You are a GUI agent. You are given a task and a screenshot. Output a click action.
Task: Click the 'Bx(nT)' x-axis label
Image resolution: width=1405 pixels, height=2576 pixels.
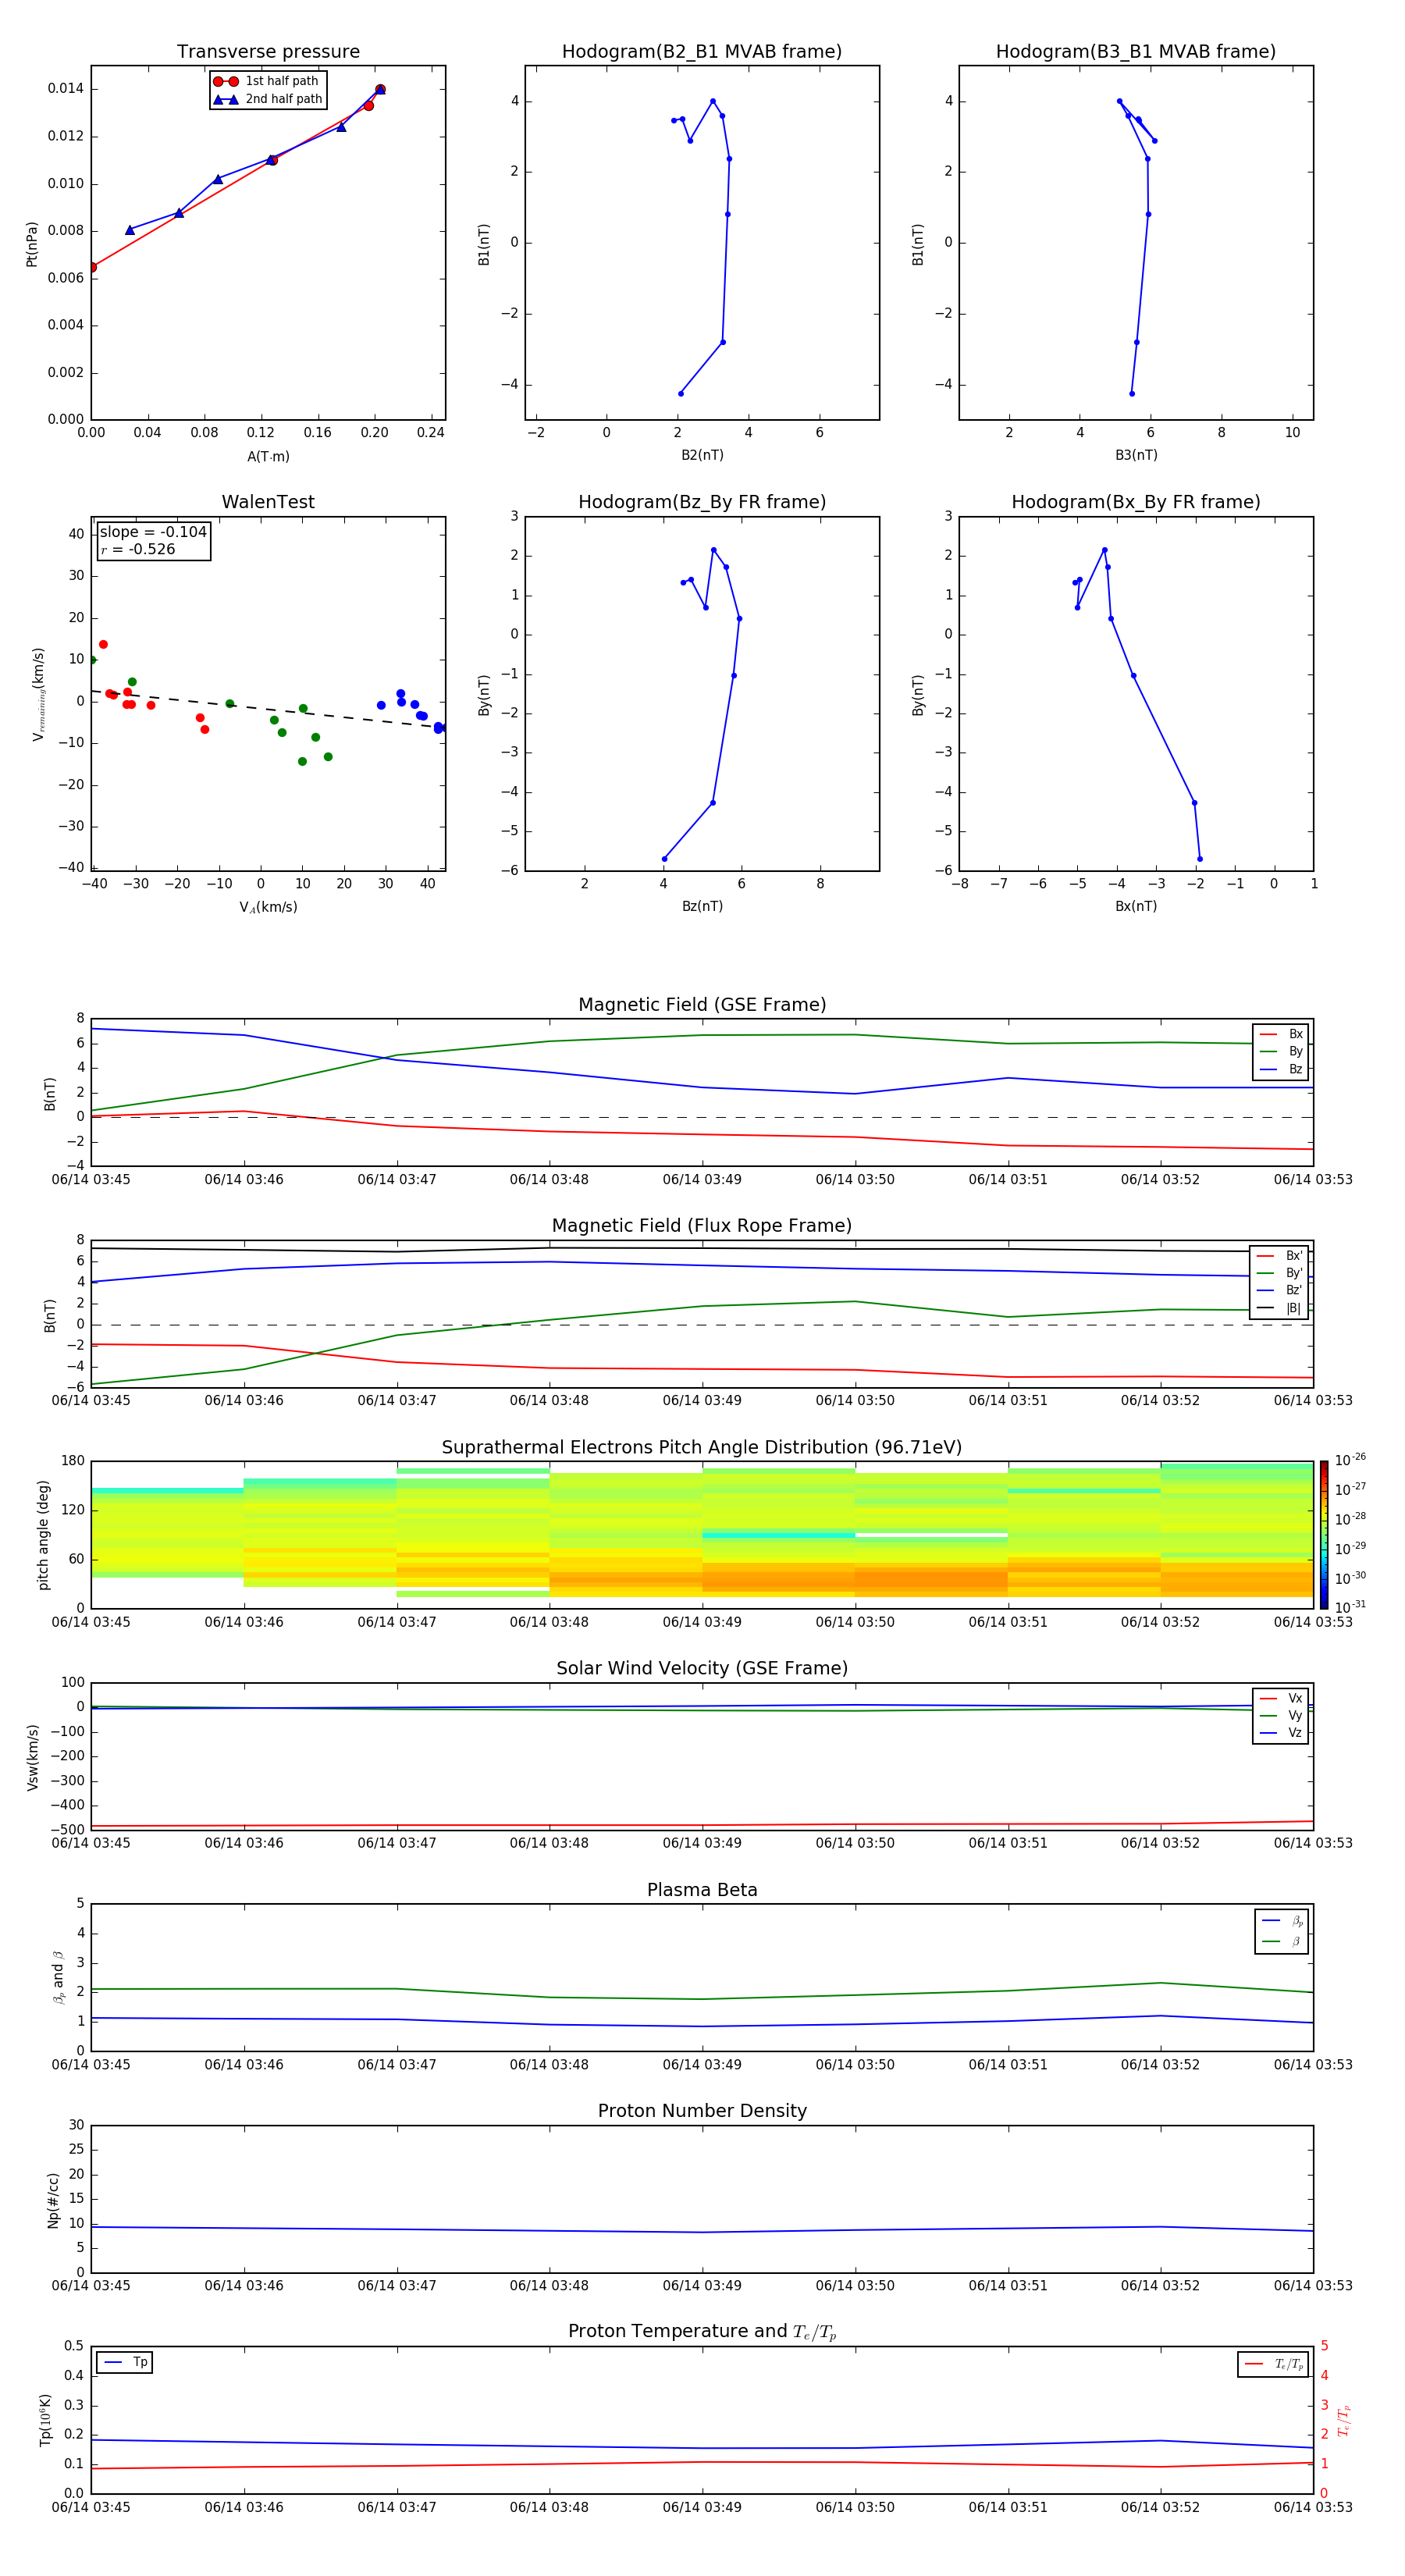coord(1136,906)
